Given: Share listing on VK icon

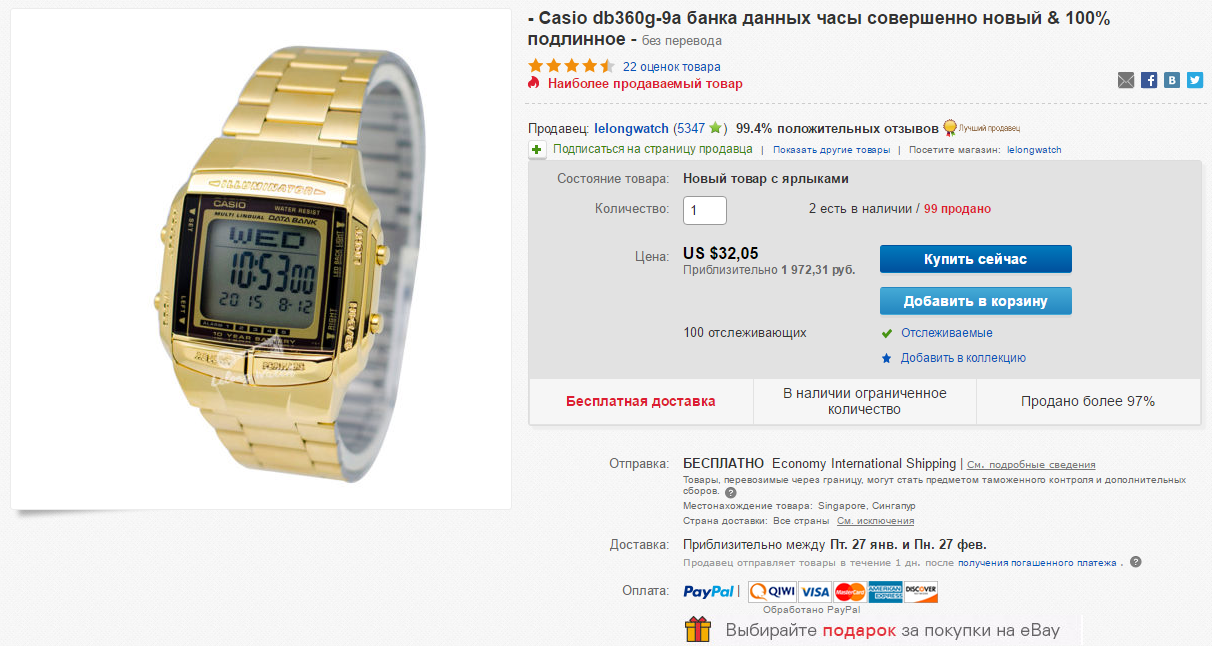Looking at the screenshot, I should coord(1172,80).
